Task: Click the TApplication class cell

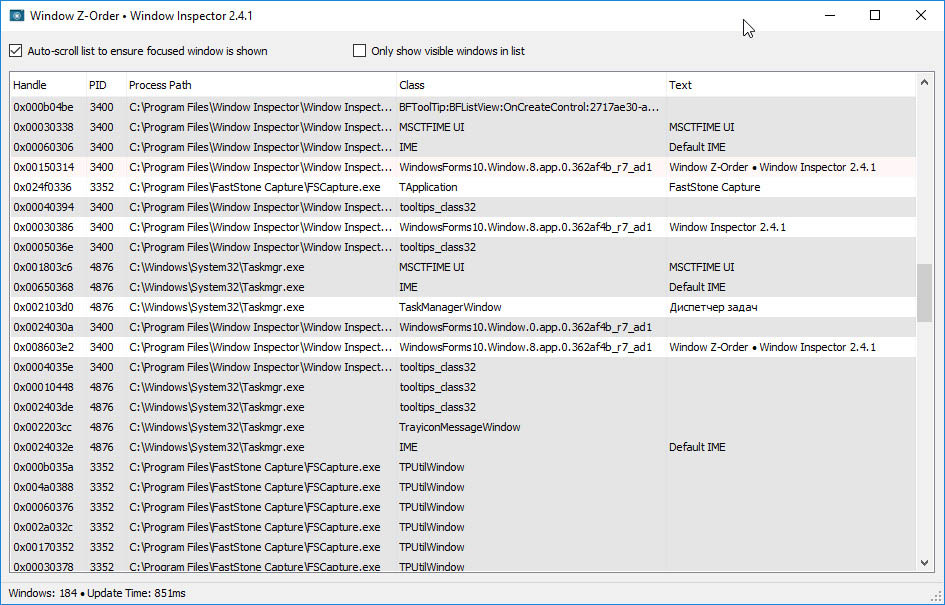Action: 428,187
